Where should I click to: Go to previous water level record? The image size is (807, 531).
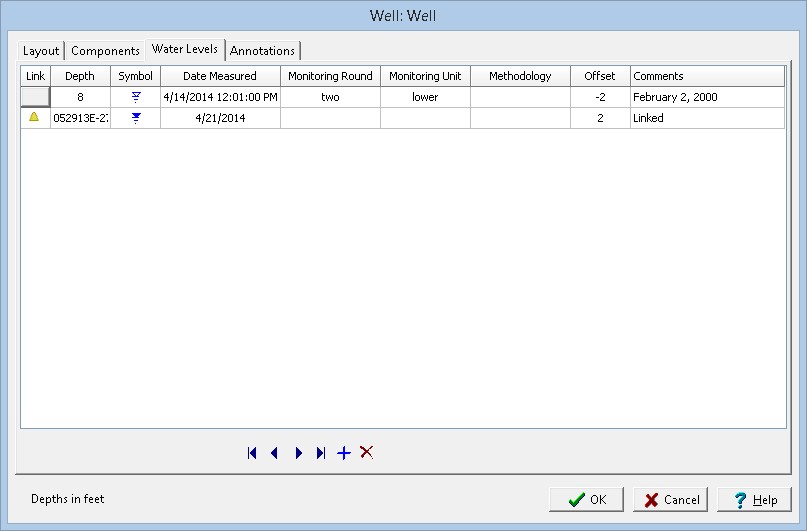pos(274,453)
